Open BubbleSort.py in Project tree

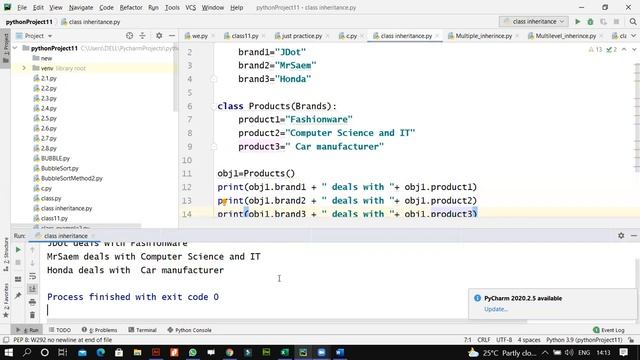point(60,168)
